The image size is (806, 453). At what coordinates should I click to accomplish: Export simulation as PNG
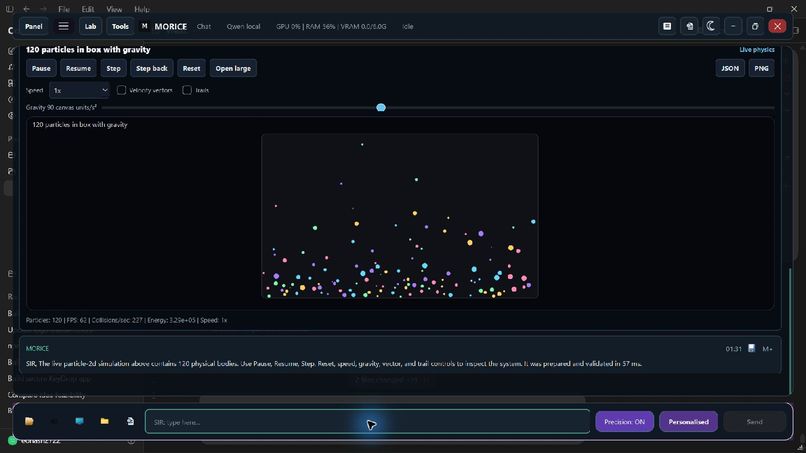761,68
